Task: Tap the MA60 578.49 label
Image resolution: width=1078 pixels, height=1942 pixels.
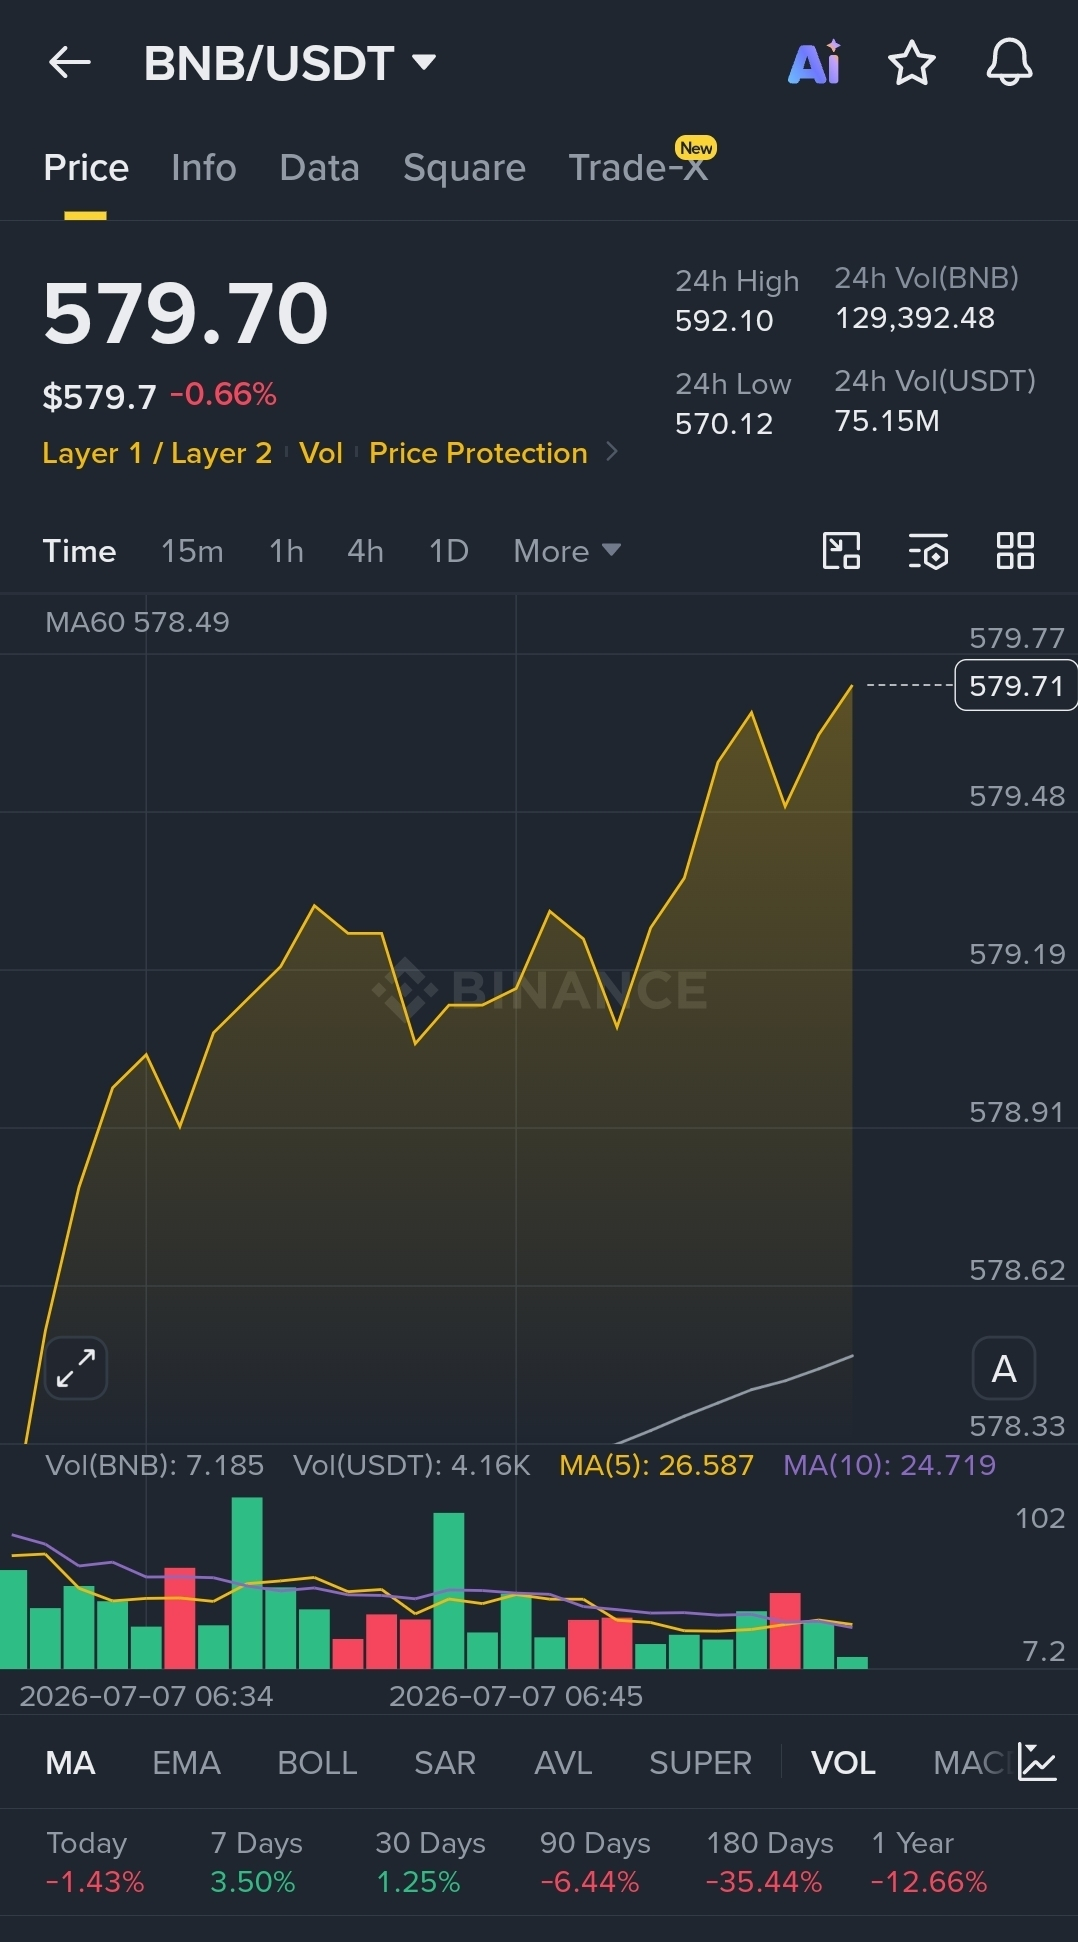Action: coord(137,622)
